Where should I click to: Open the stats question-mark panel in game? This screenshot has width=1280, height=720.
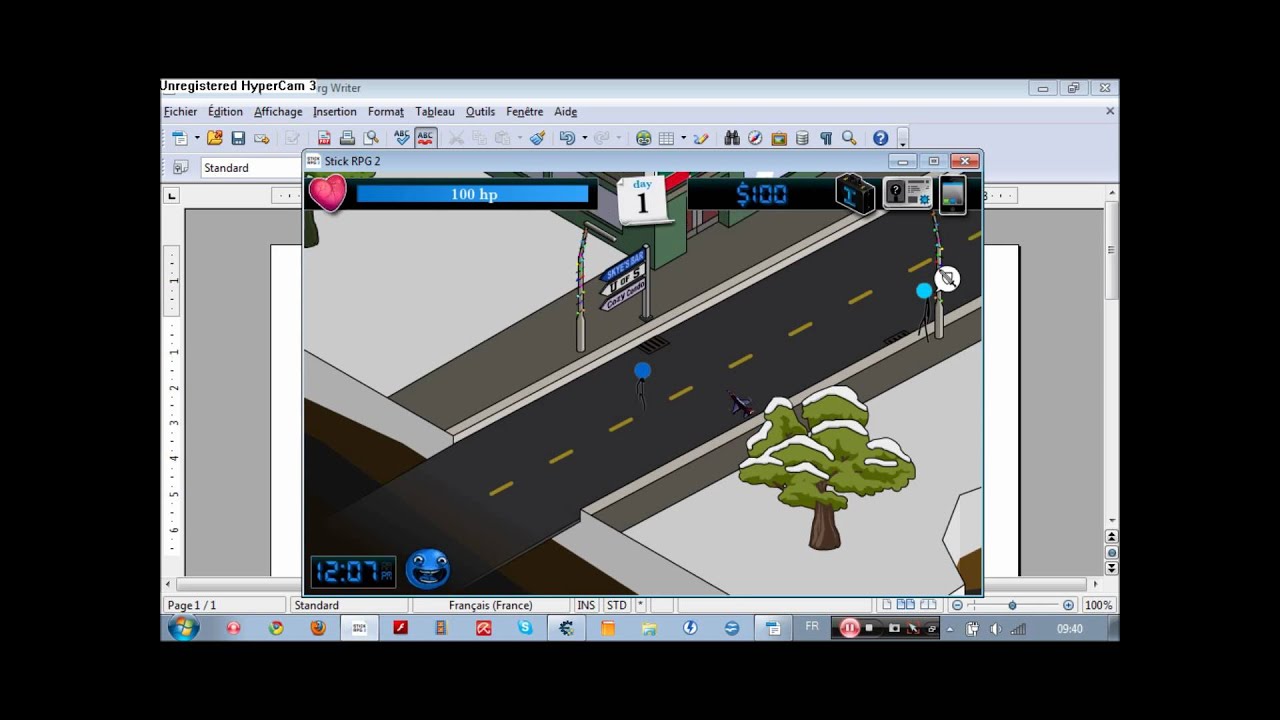(908, 194)
